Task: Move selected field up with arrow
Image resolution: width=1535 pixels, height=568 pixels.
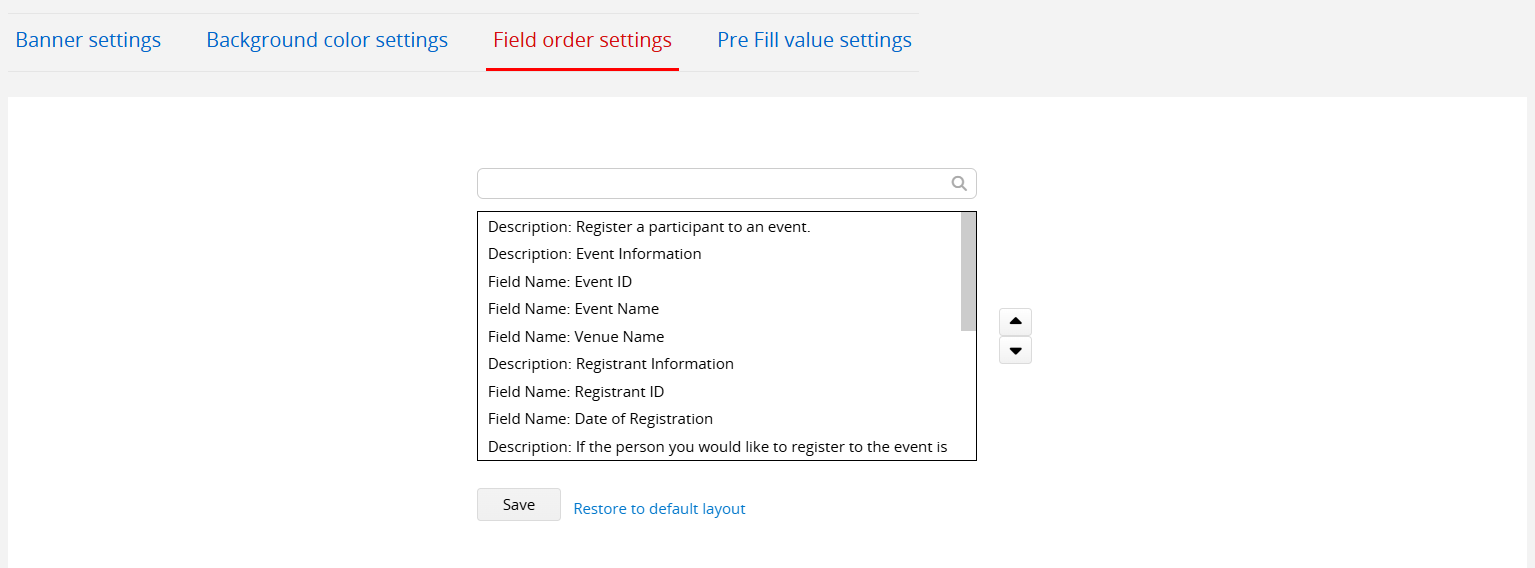Action: pos(1015,322)
